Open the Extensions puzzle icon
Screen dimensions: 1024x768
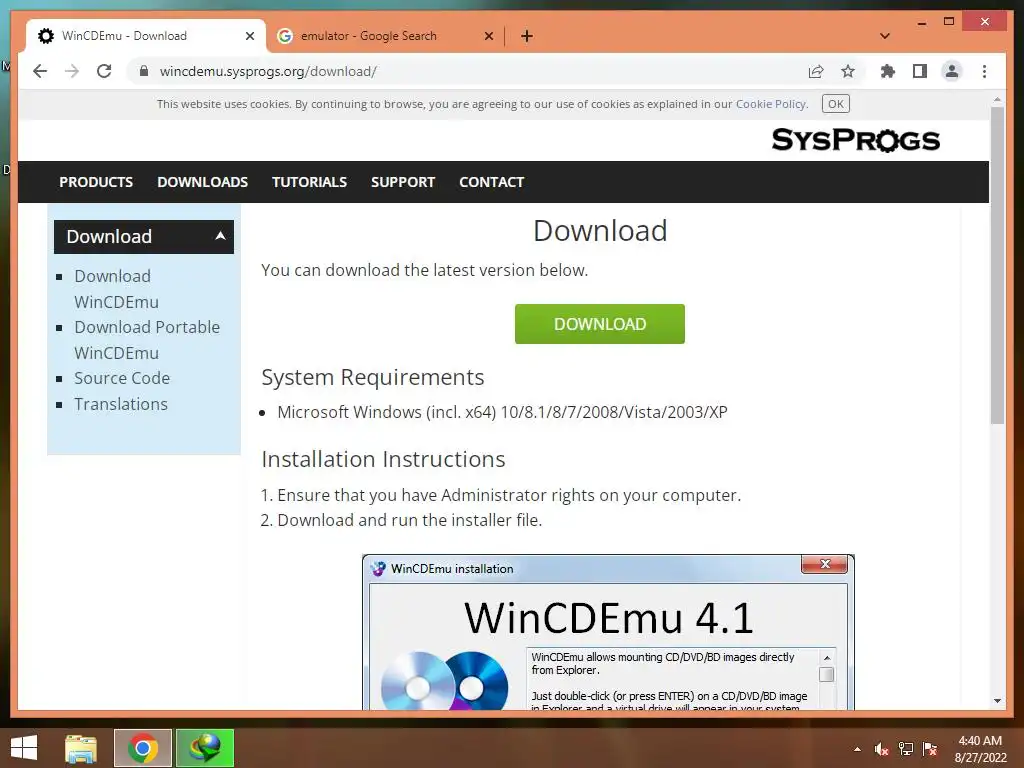pyautogui.click(x=888, y=71)
